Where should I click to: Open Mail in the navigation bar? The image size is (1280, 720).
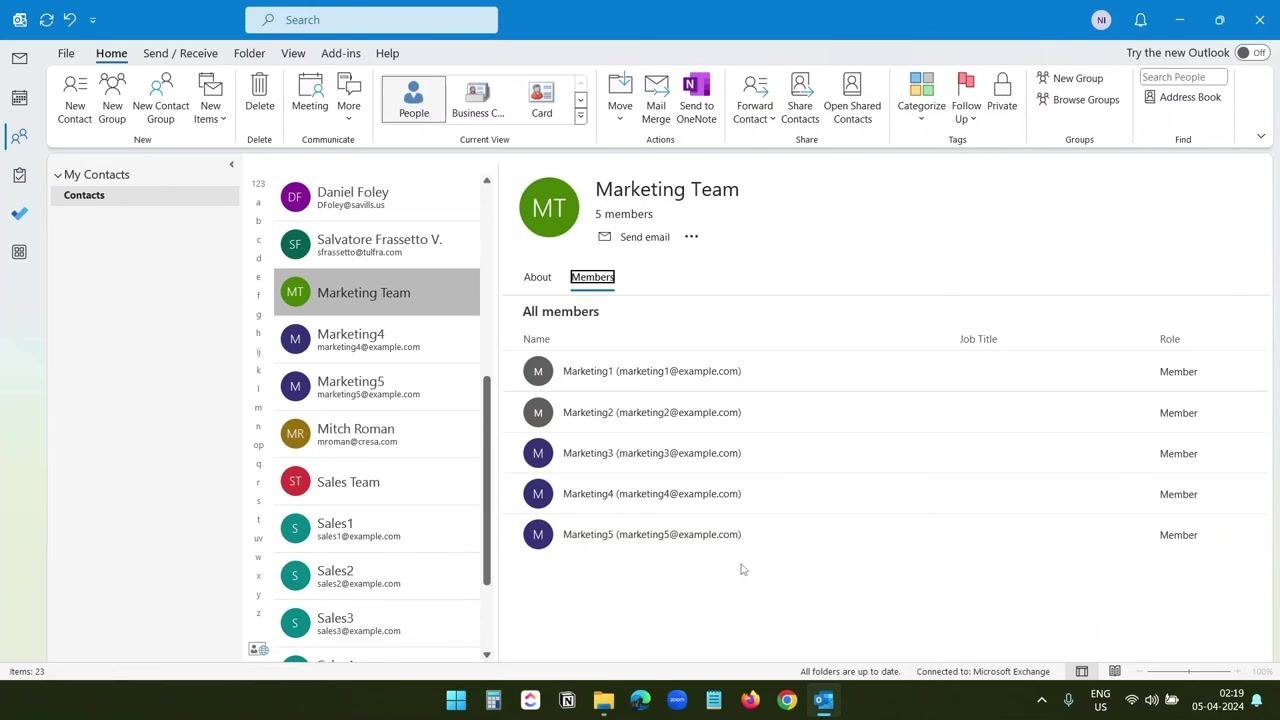[19, 59]
